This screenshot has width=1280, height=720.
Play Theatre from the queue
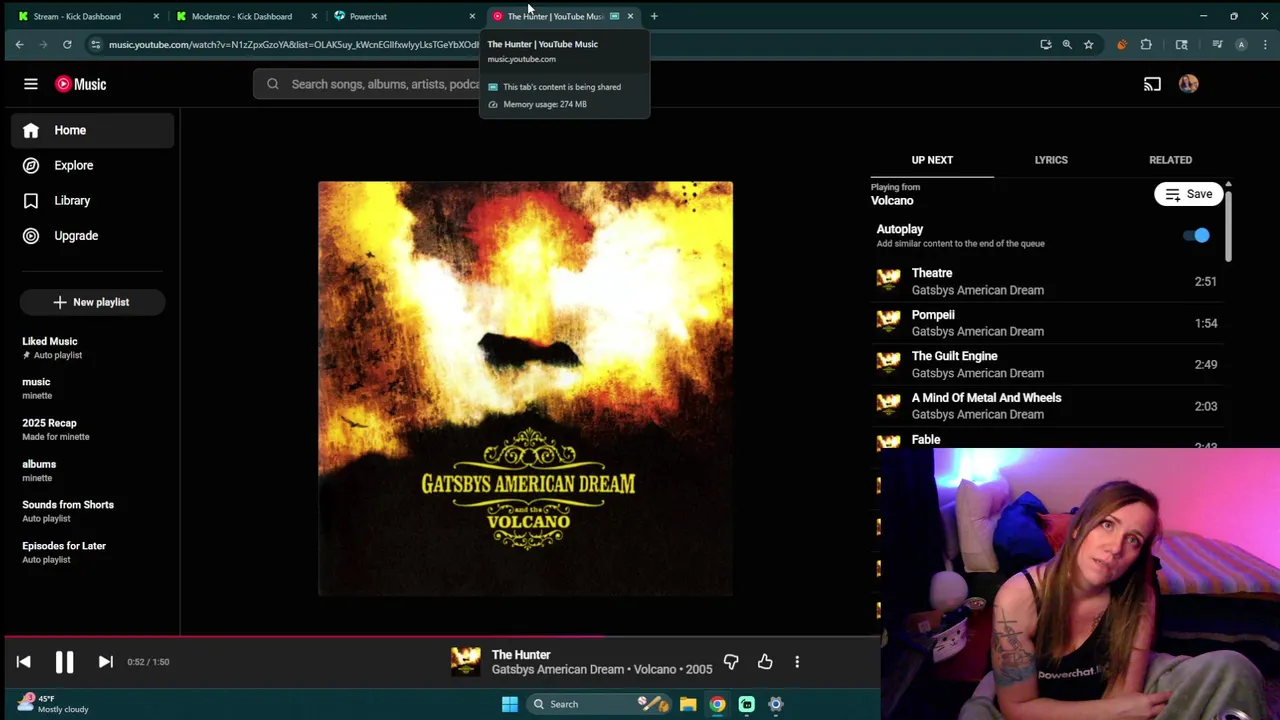click(1047, 281)
